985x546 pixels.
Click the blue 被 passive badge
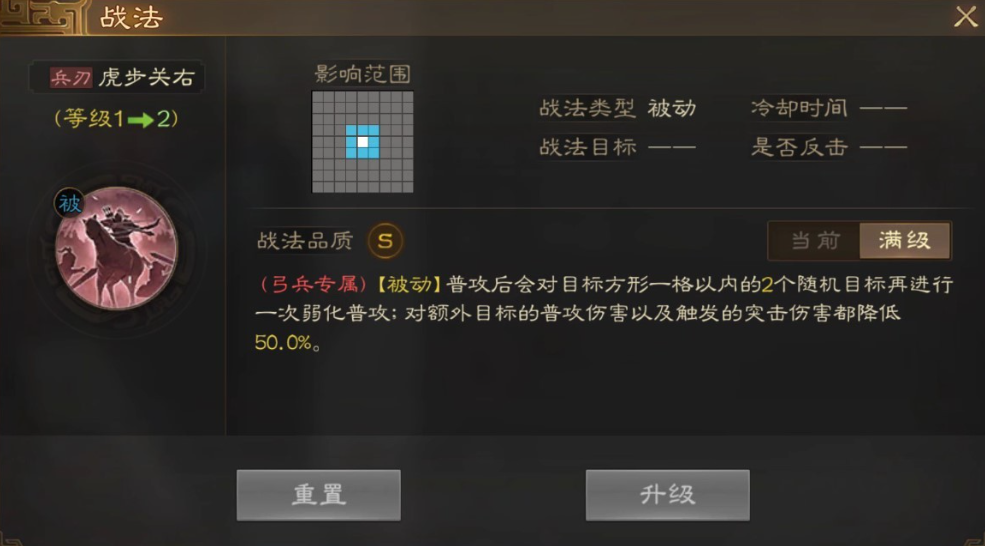(x=69, y=204)
